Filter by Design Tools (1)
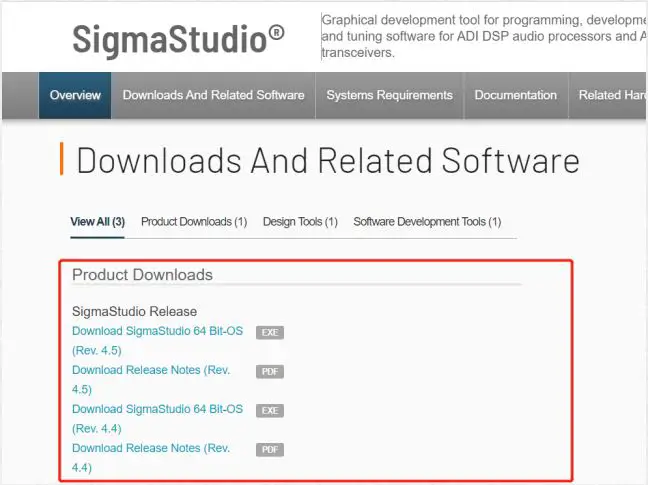 [300, 222]
